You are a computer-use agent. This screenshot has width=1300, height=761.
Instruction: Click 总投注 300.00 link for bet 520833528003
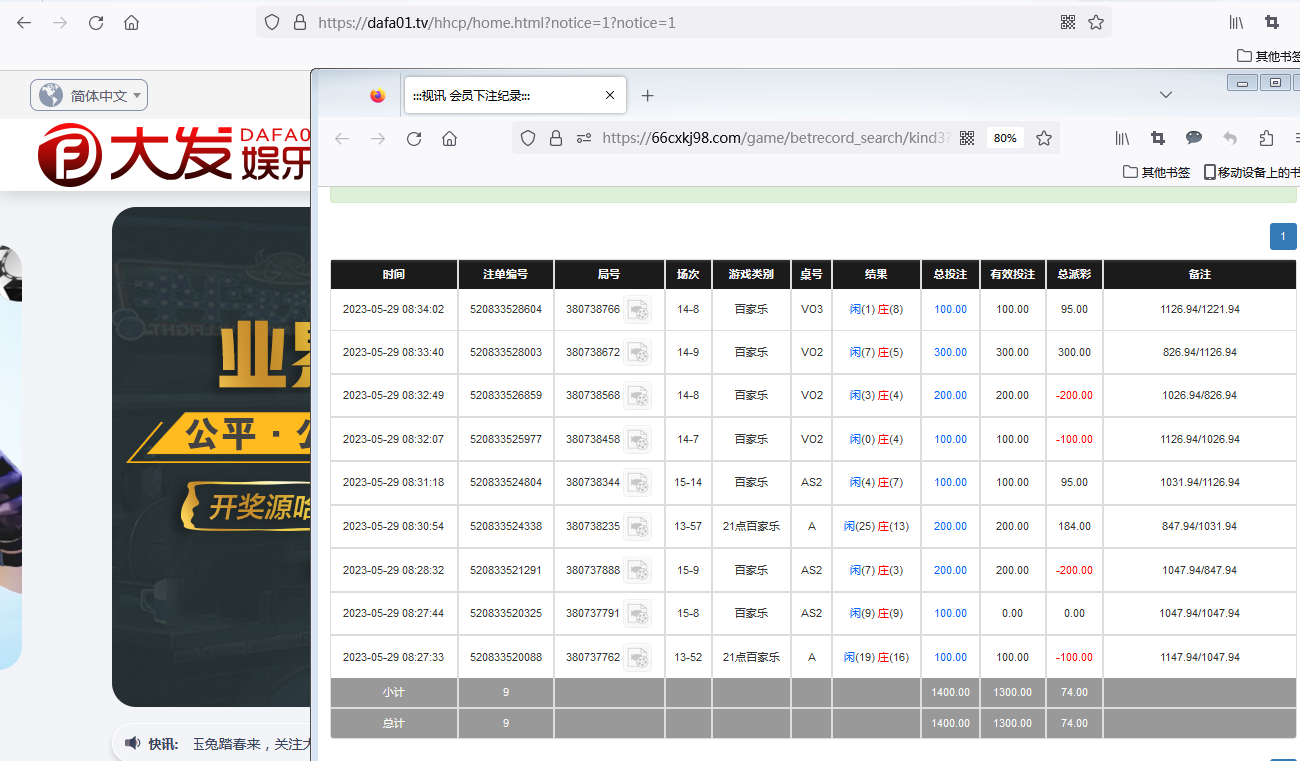(x=950, y=353)
